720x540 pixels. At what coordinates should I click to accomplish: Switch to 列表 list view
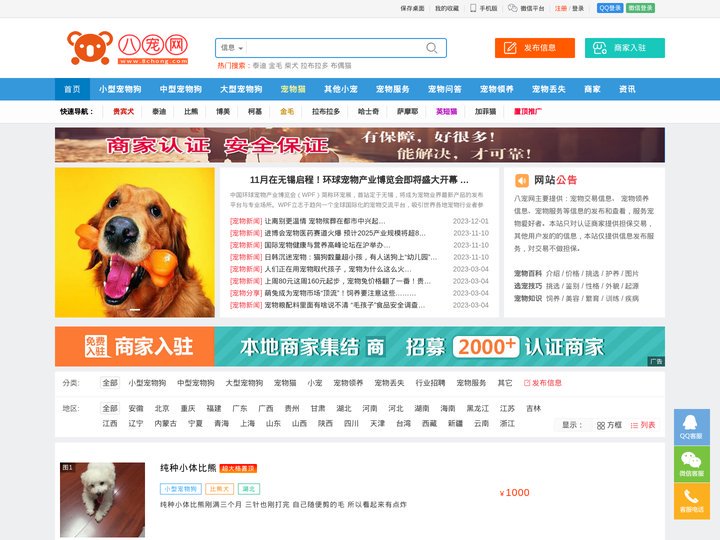(x=643, y=425)
